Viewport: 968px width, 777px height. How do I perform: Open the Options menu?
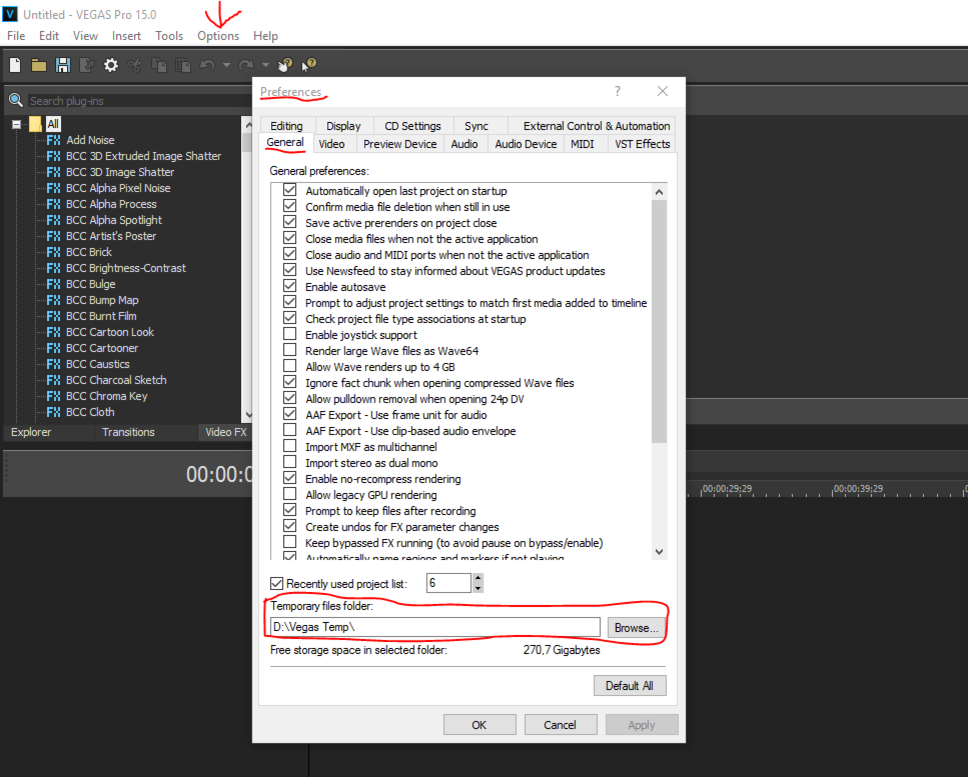click(x=218, y=36)
